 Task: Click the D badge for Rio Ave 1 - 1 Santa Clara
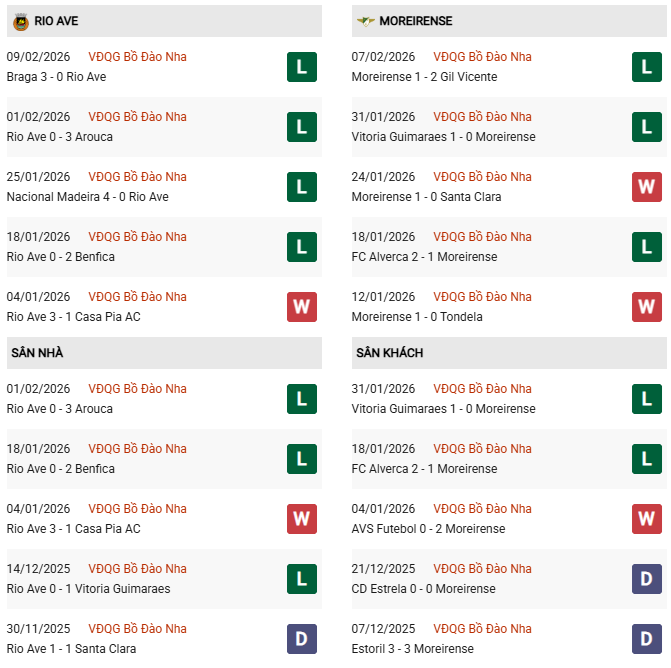[x=301, y=639]
